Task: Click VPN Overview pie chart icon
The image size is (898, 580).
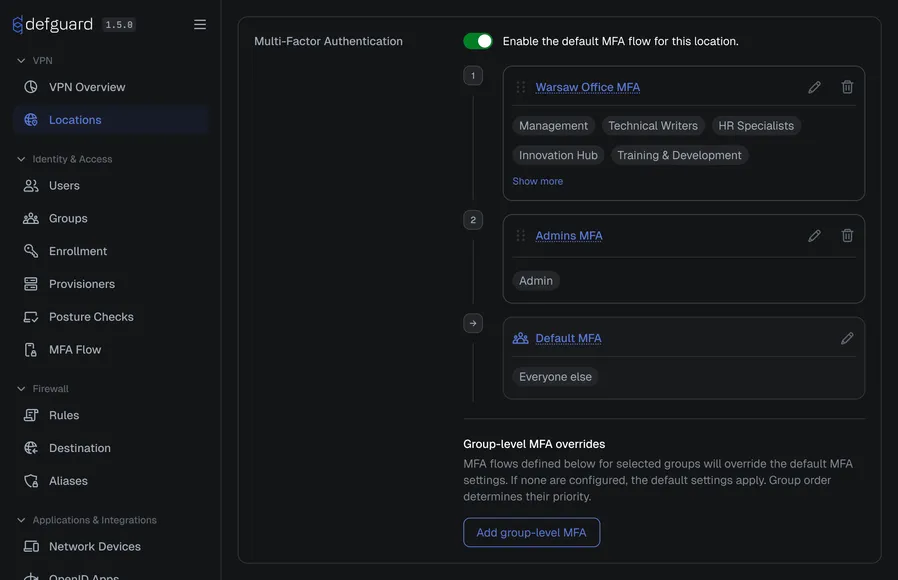Action: point(31,87)
